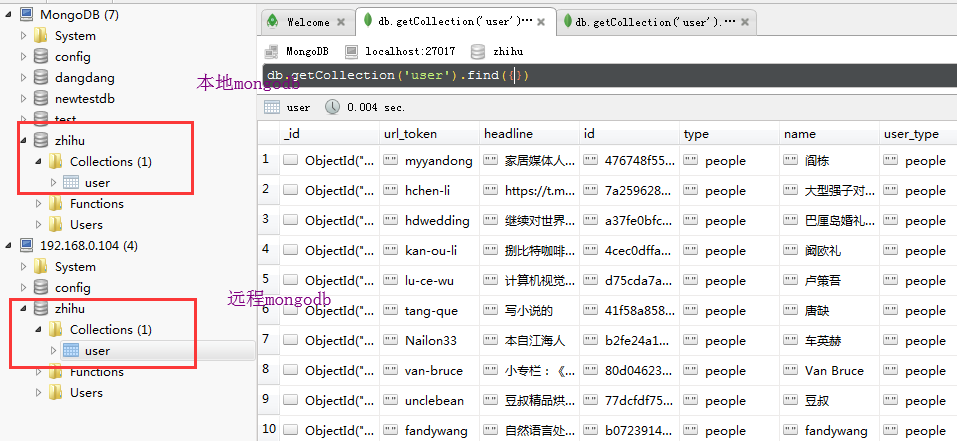The width and height of the screenshot is (957, 441).
Task: Click the string type icon beside myyandong
Action: (391, 160)
